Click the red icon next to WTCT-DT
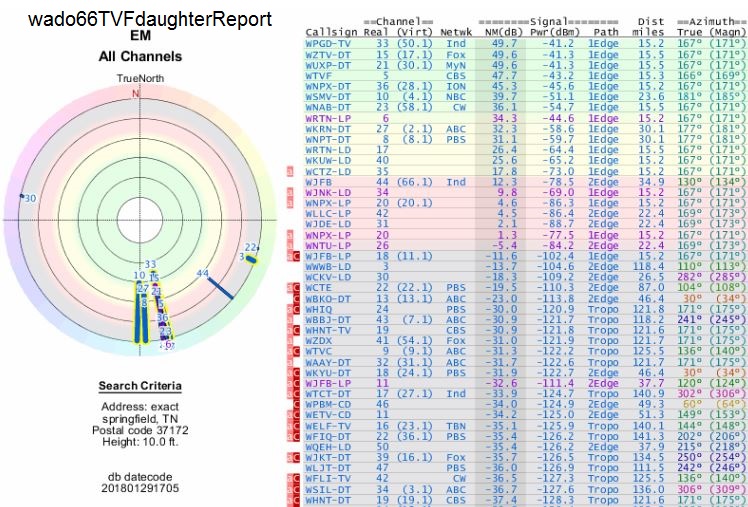Screen dimensions: 748x507 [295, 394]
